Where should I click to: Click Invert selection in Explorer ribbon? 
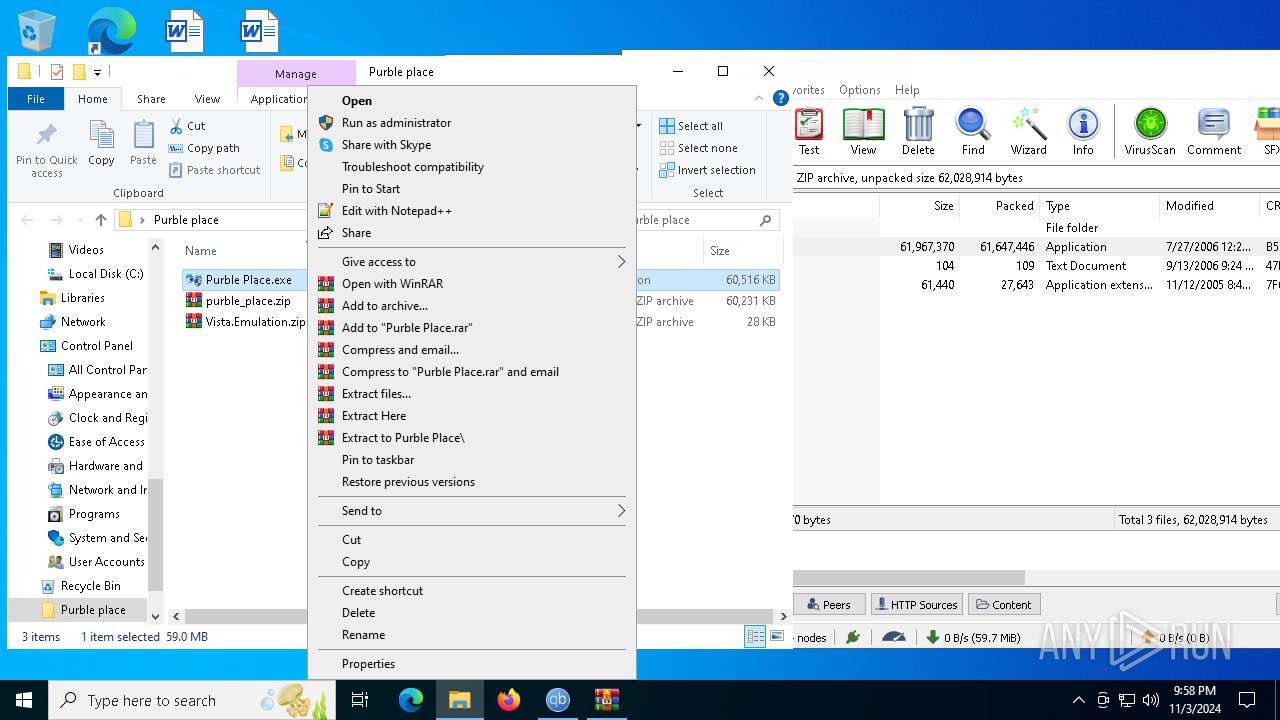(x=707, y=170)
